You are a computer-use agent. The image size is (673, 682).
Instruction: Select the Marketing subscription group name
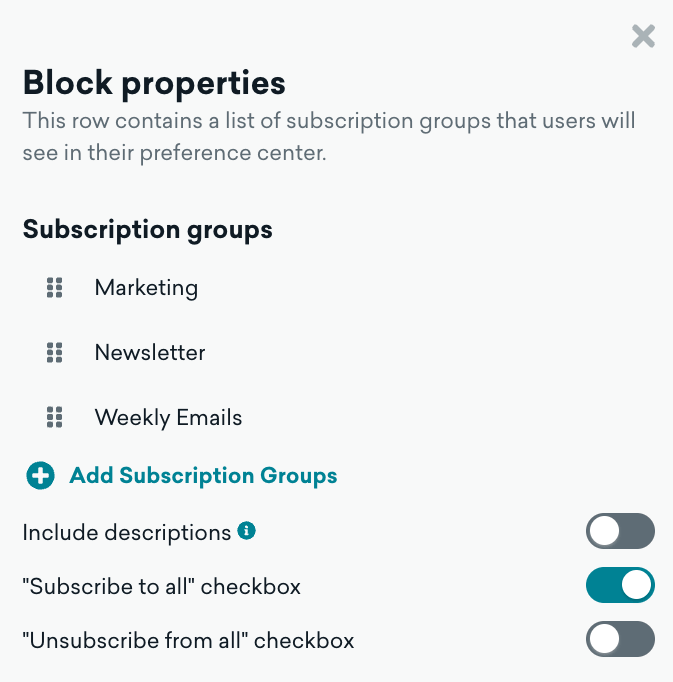(x=146, y=288)
